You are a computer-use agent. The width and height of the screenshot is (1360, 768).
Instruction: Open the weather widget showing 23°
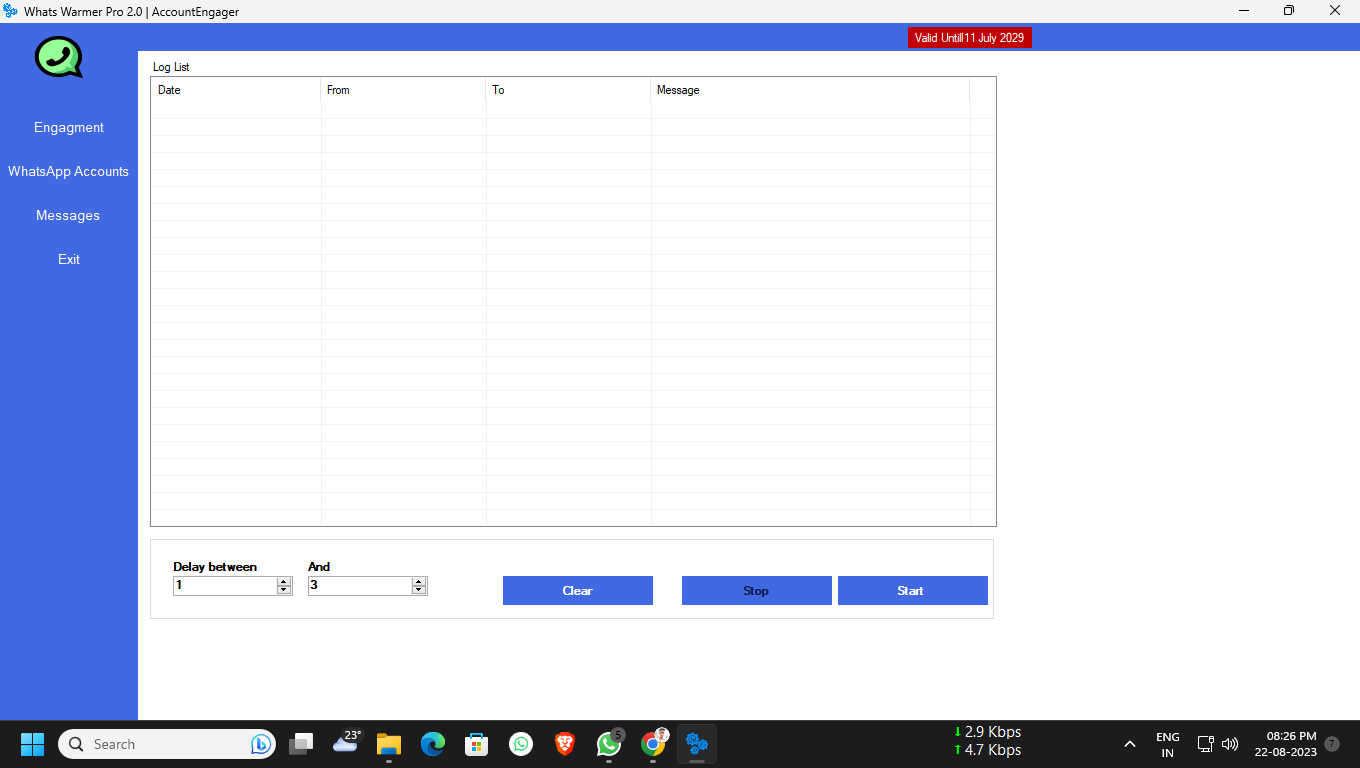(347, 742)
